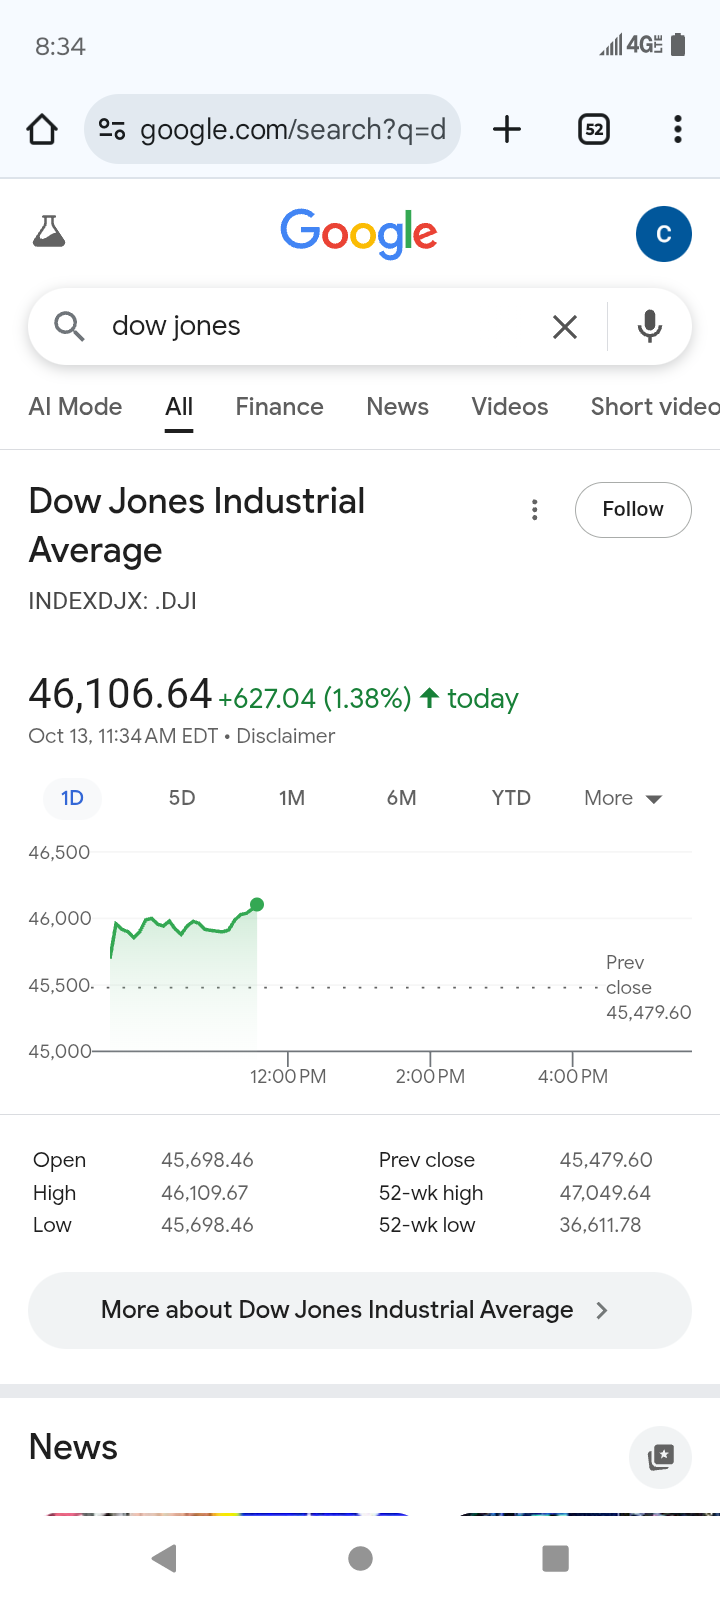This screenshot has height=1600, width=720.
Task: Open a new tab with plus icon
Action: [507, 129]
